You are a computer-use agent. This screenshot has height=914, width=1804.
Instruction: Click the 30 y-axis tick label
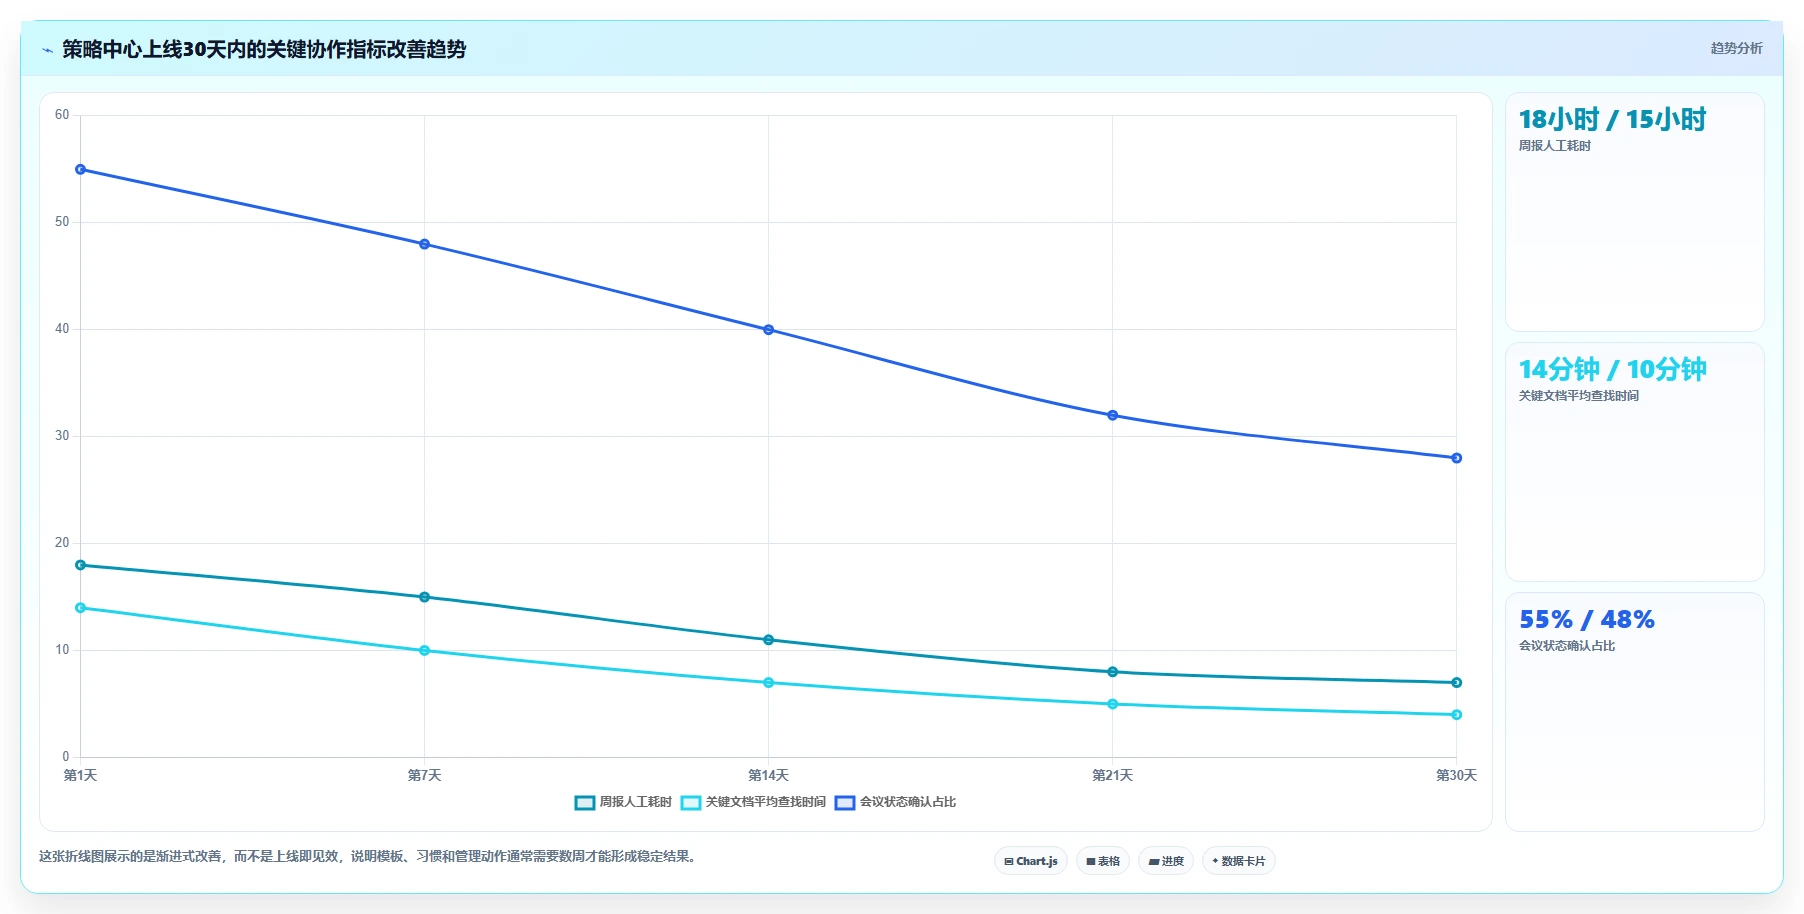(62, 436)
